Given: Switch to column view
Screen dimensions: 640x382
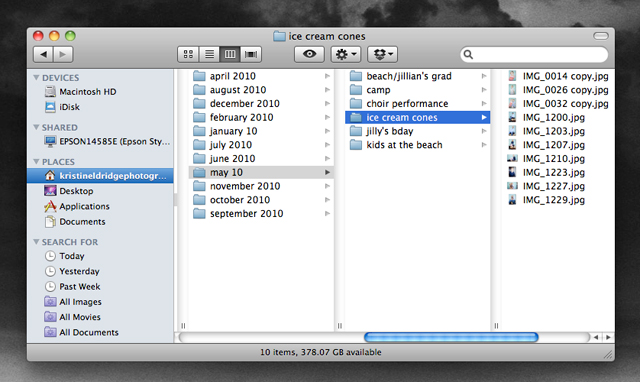Looking at the screenshot, I should pos(230,54).
